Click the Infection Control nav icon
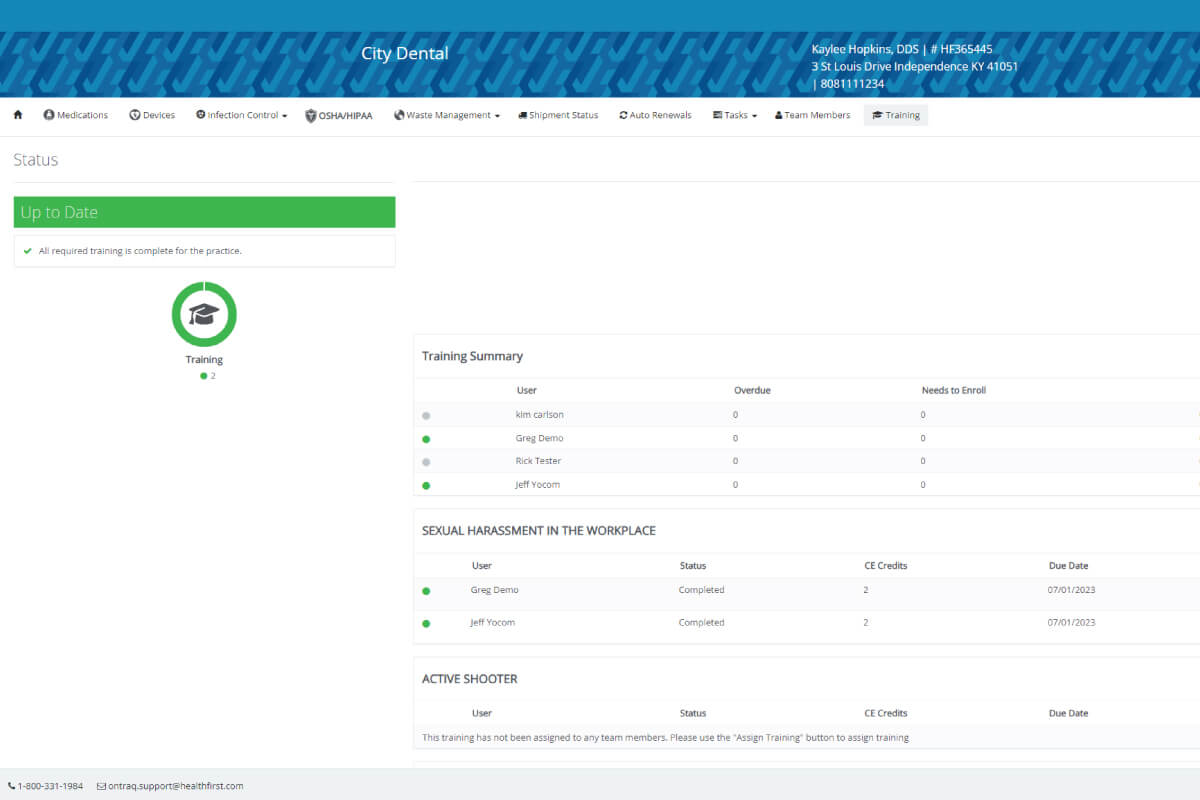Image resolution: width=1200 pixels, height=800 pixels. [200, 115]
